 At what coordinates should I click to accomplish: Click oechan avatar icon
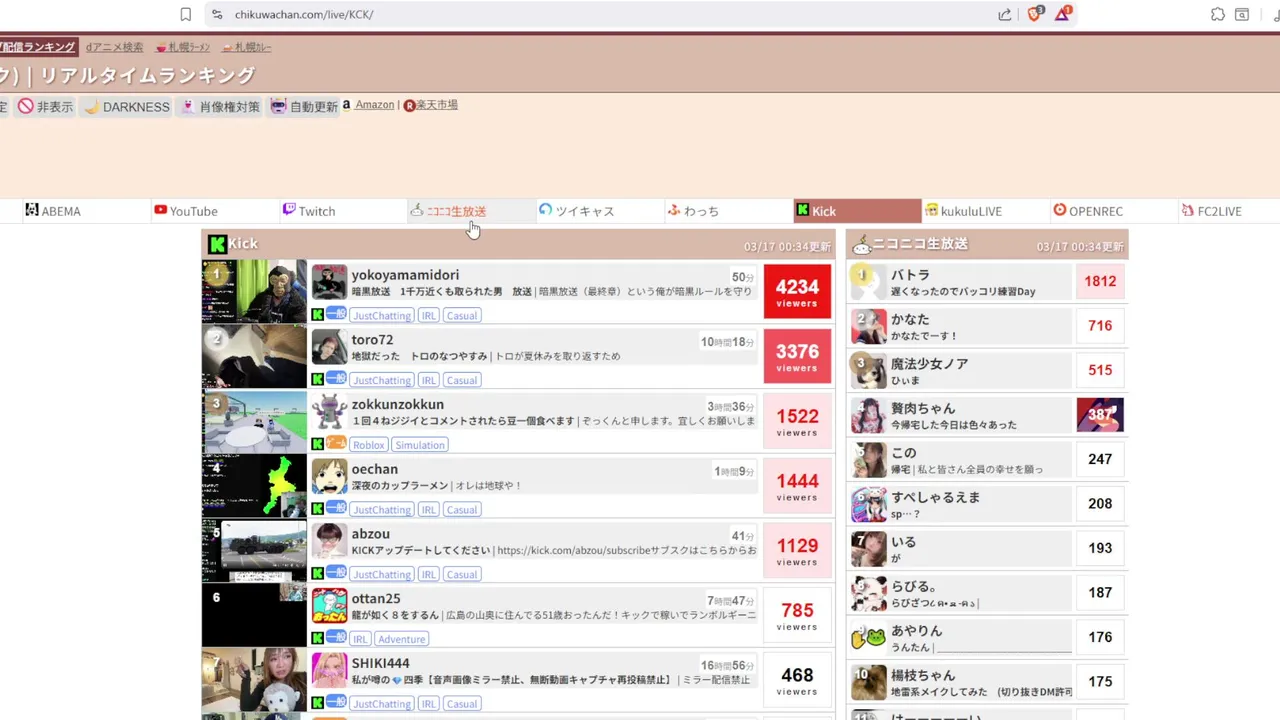[329, 477]
